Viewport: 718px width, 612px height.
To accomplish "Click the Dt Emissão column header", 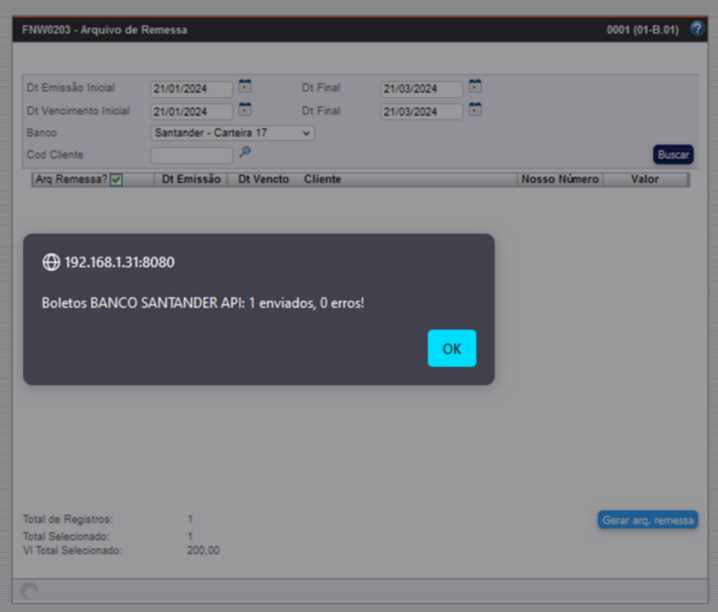I will pos(191,180).
